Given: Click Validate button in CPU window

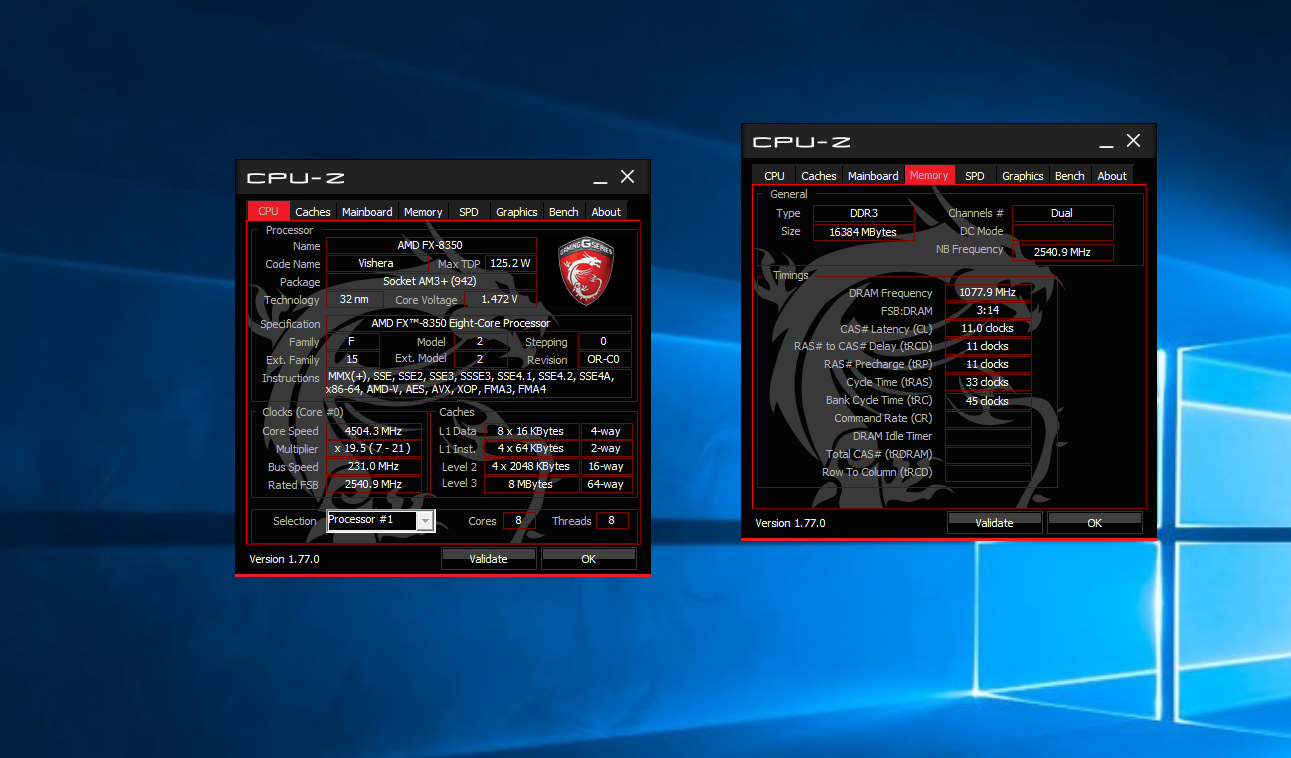Looking at the screenshot, I should (488, 559).
